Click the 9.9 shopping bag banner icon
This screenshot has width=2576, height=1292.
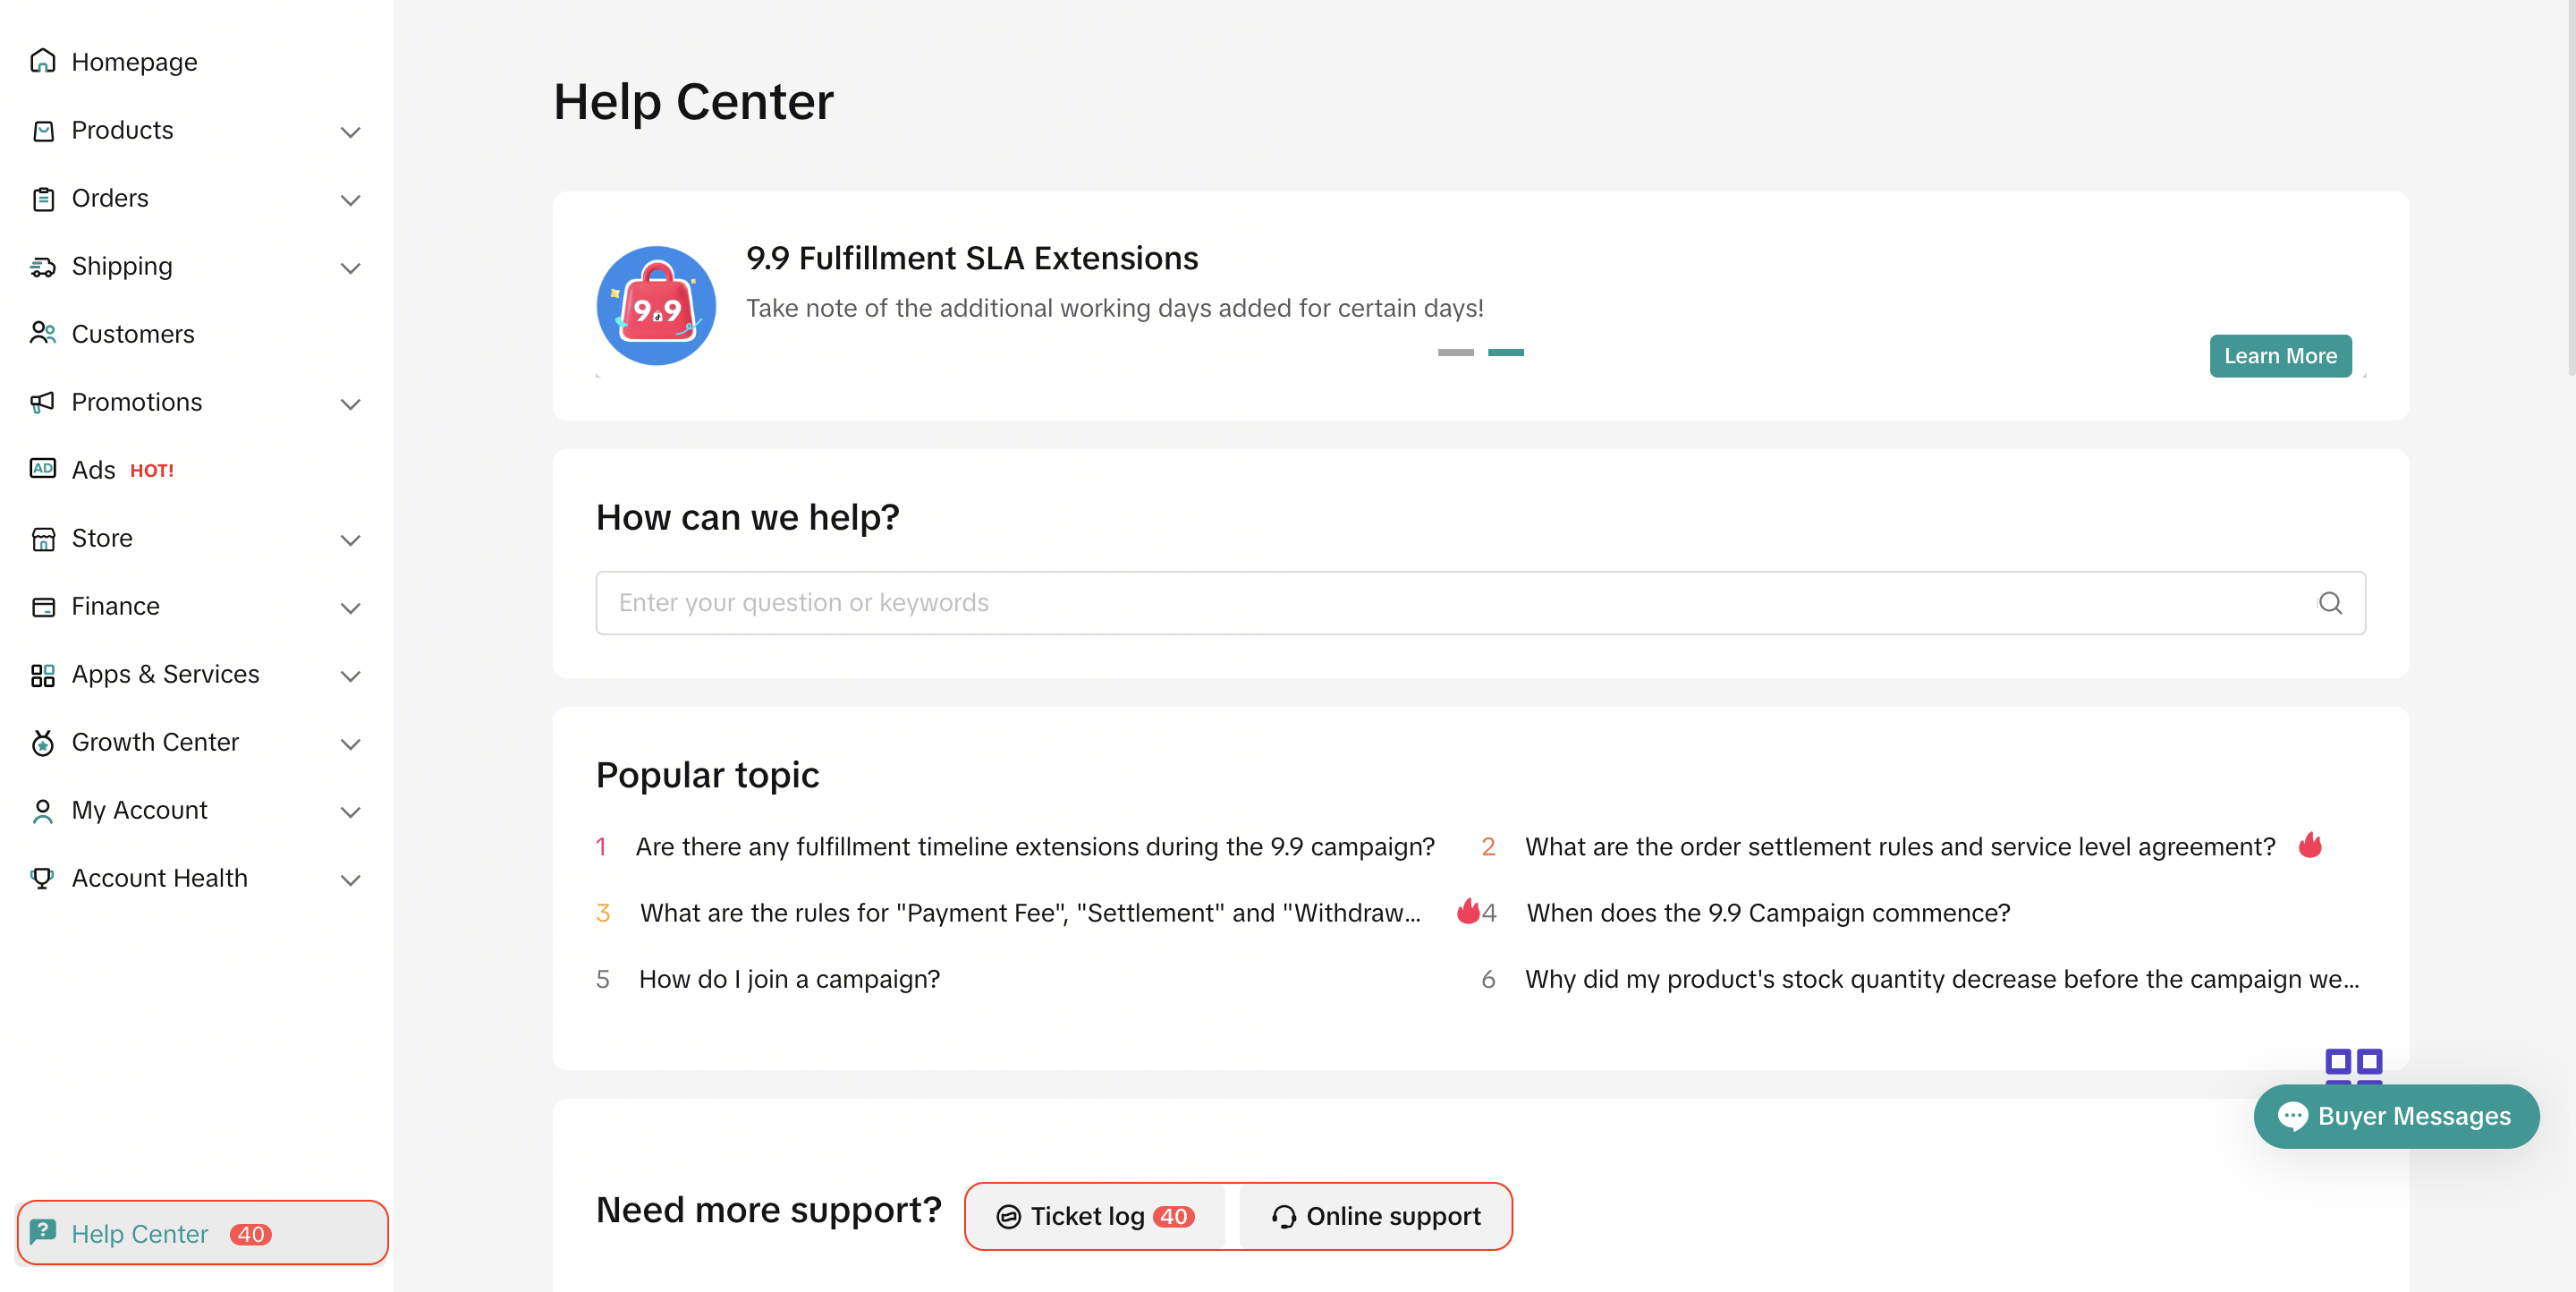[656, 306]
